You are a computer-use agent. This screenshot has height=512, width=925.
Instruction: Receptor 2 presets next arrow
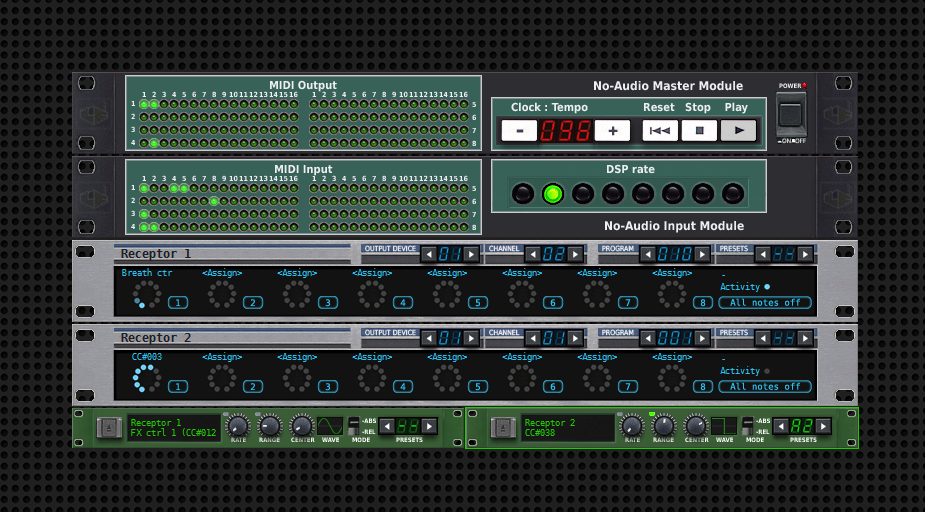(805, 338)
